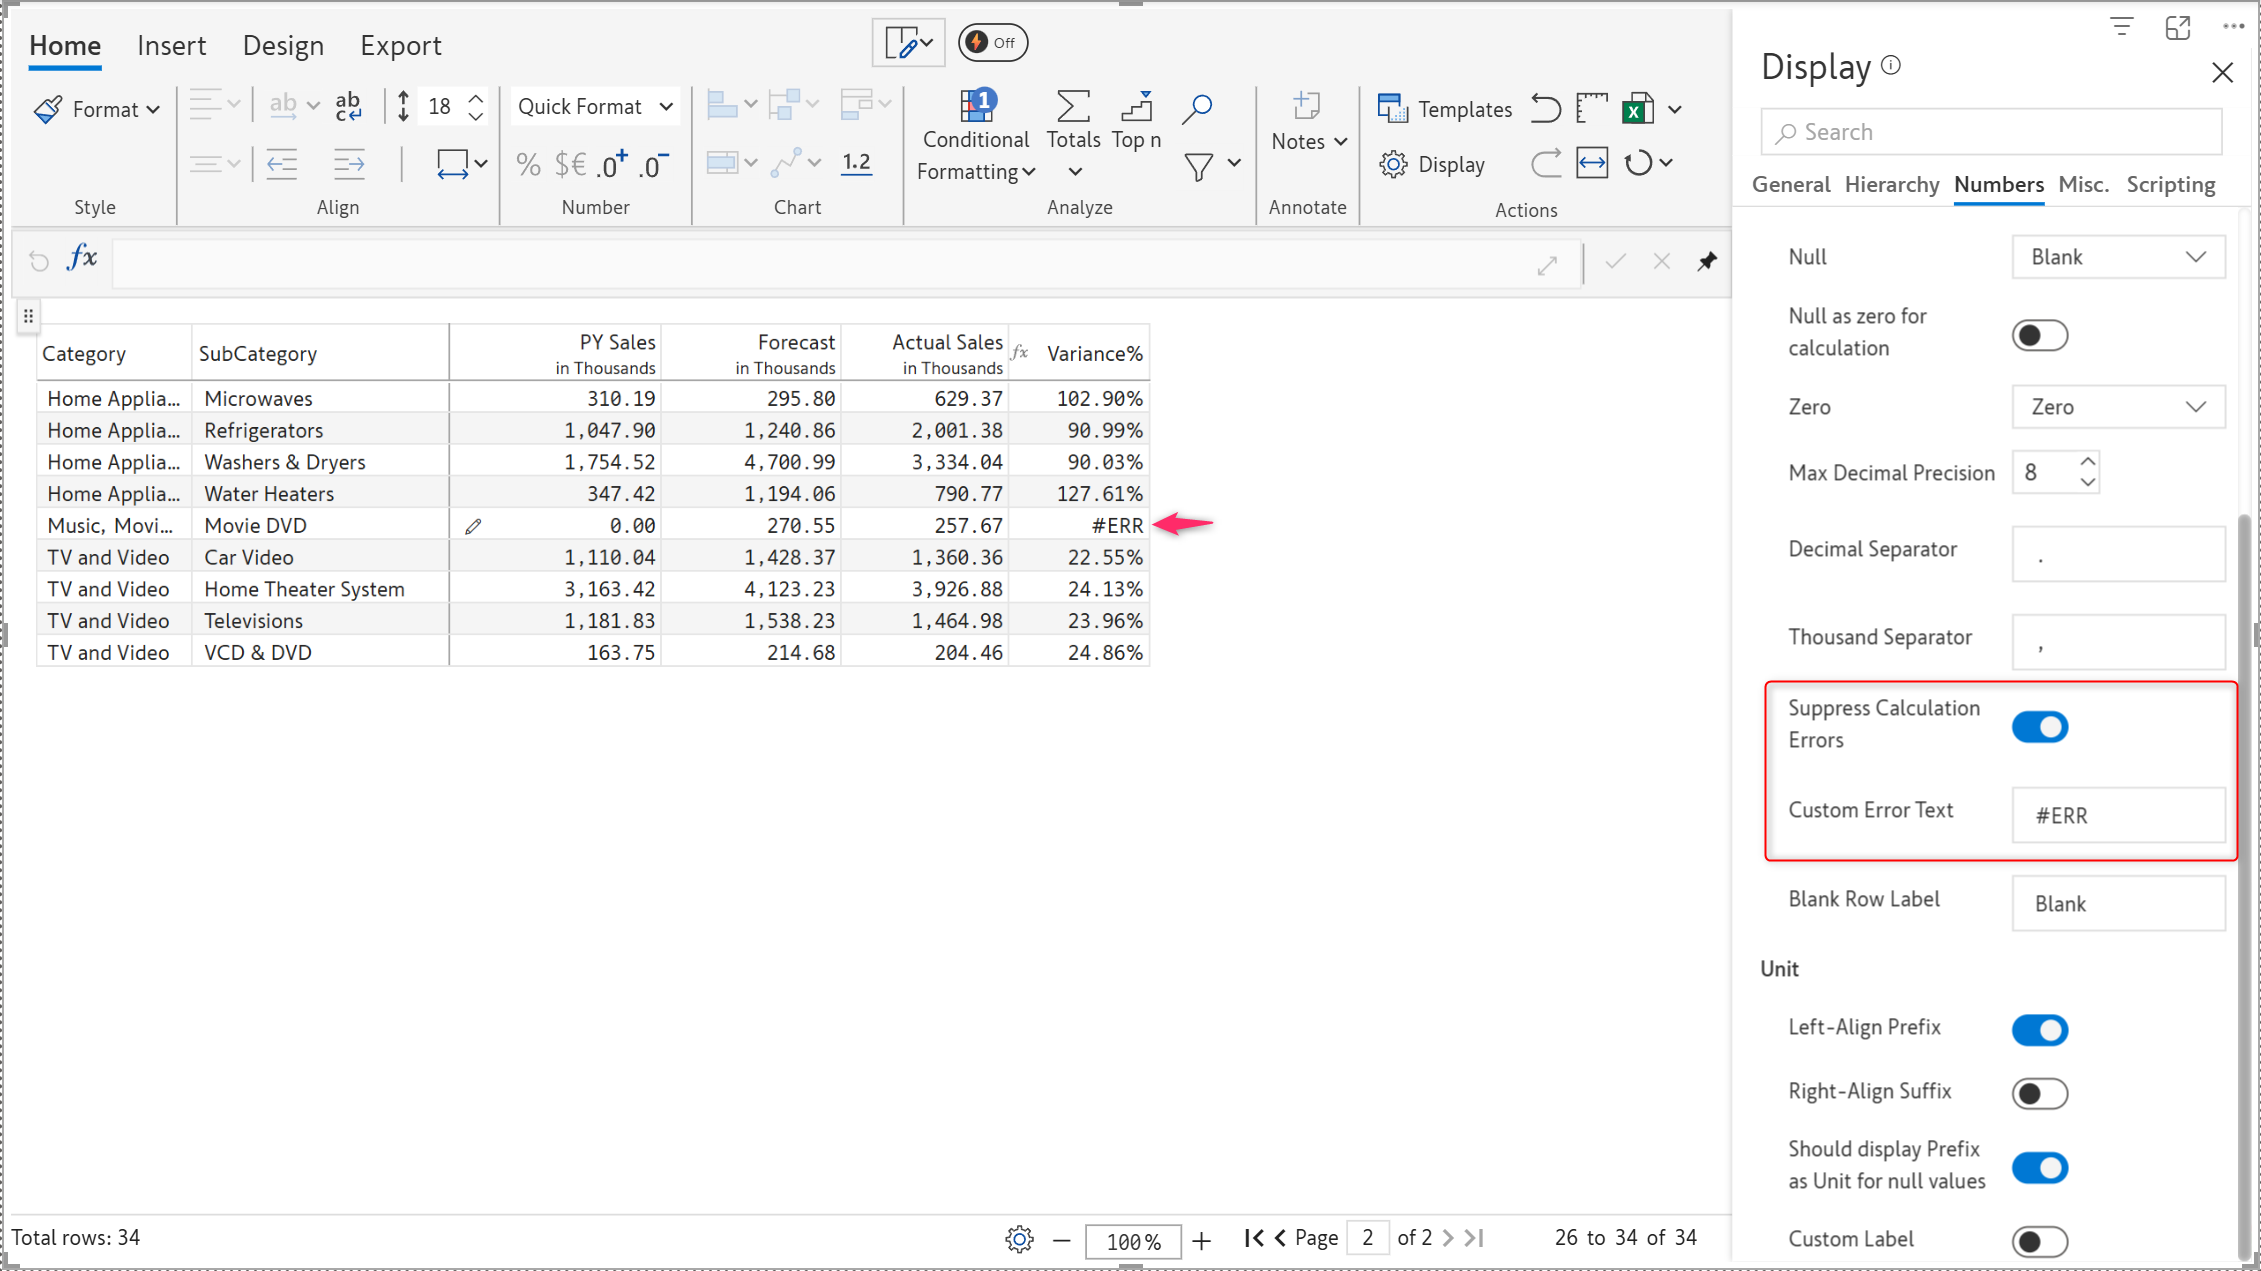Screen dimensions: 2261x1271
Task: Click the Totals sigma icon
Action: (1073, 106)
